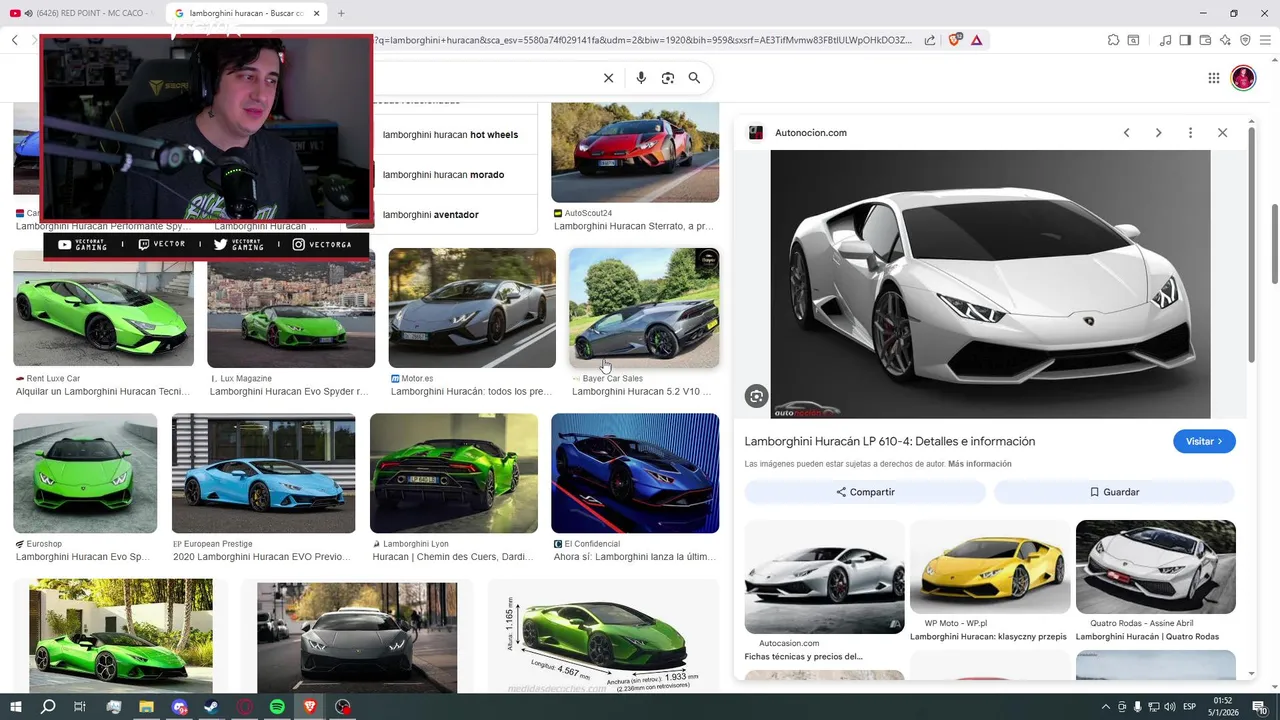Viewport: 1280px width, 720px height.
Task: Clear the Google search box text
Action: tap(608, 78)
